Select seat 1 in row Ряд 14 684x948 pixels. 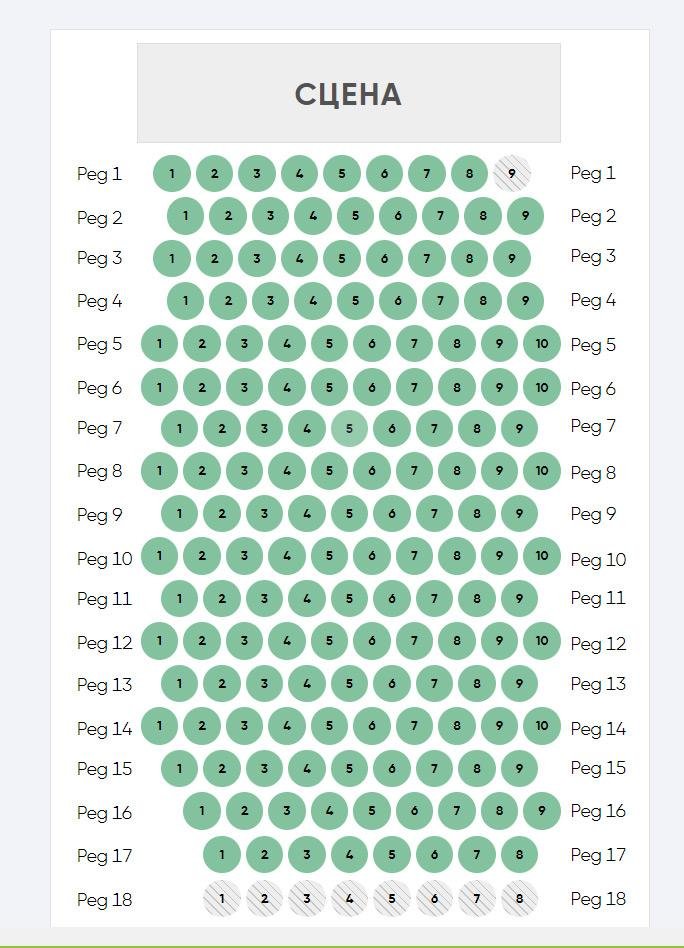[x=160, y=726]
